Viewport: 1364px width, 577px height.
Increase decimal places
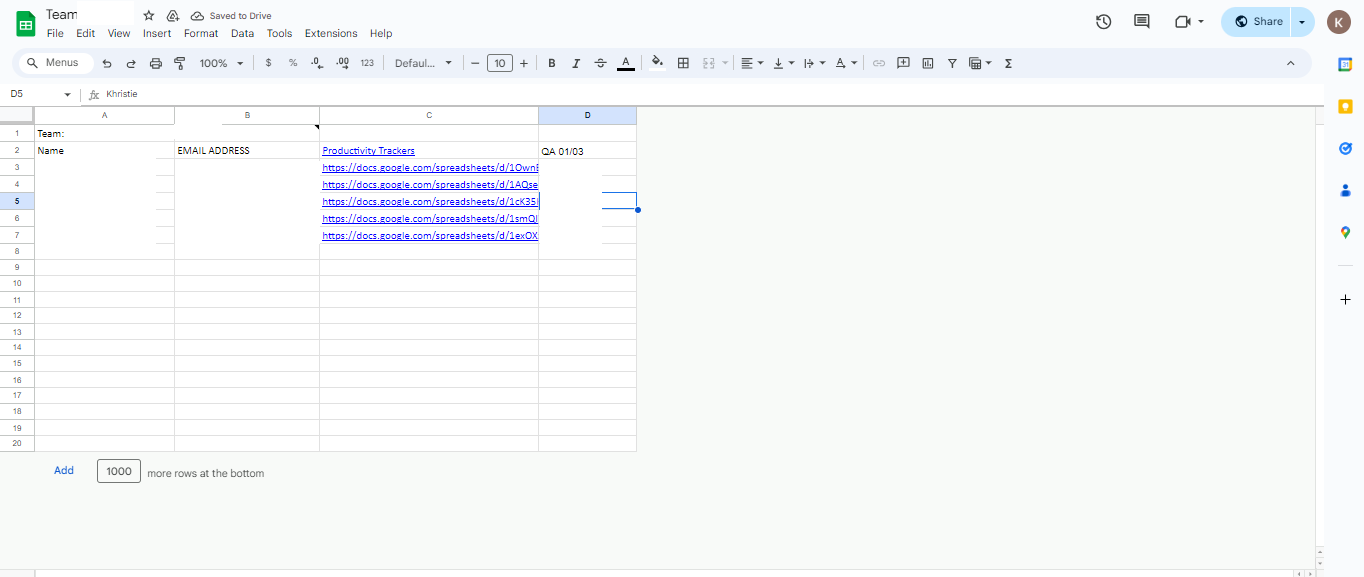(x=342, y=63)
